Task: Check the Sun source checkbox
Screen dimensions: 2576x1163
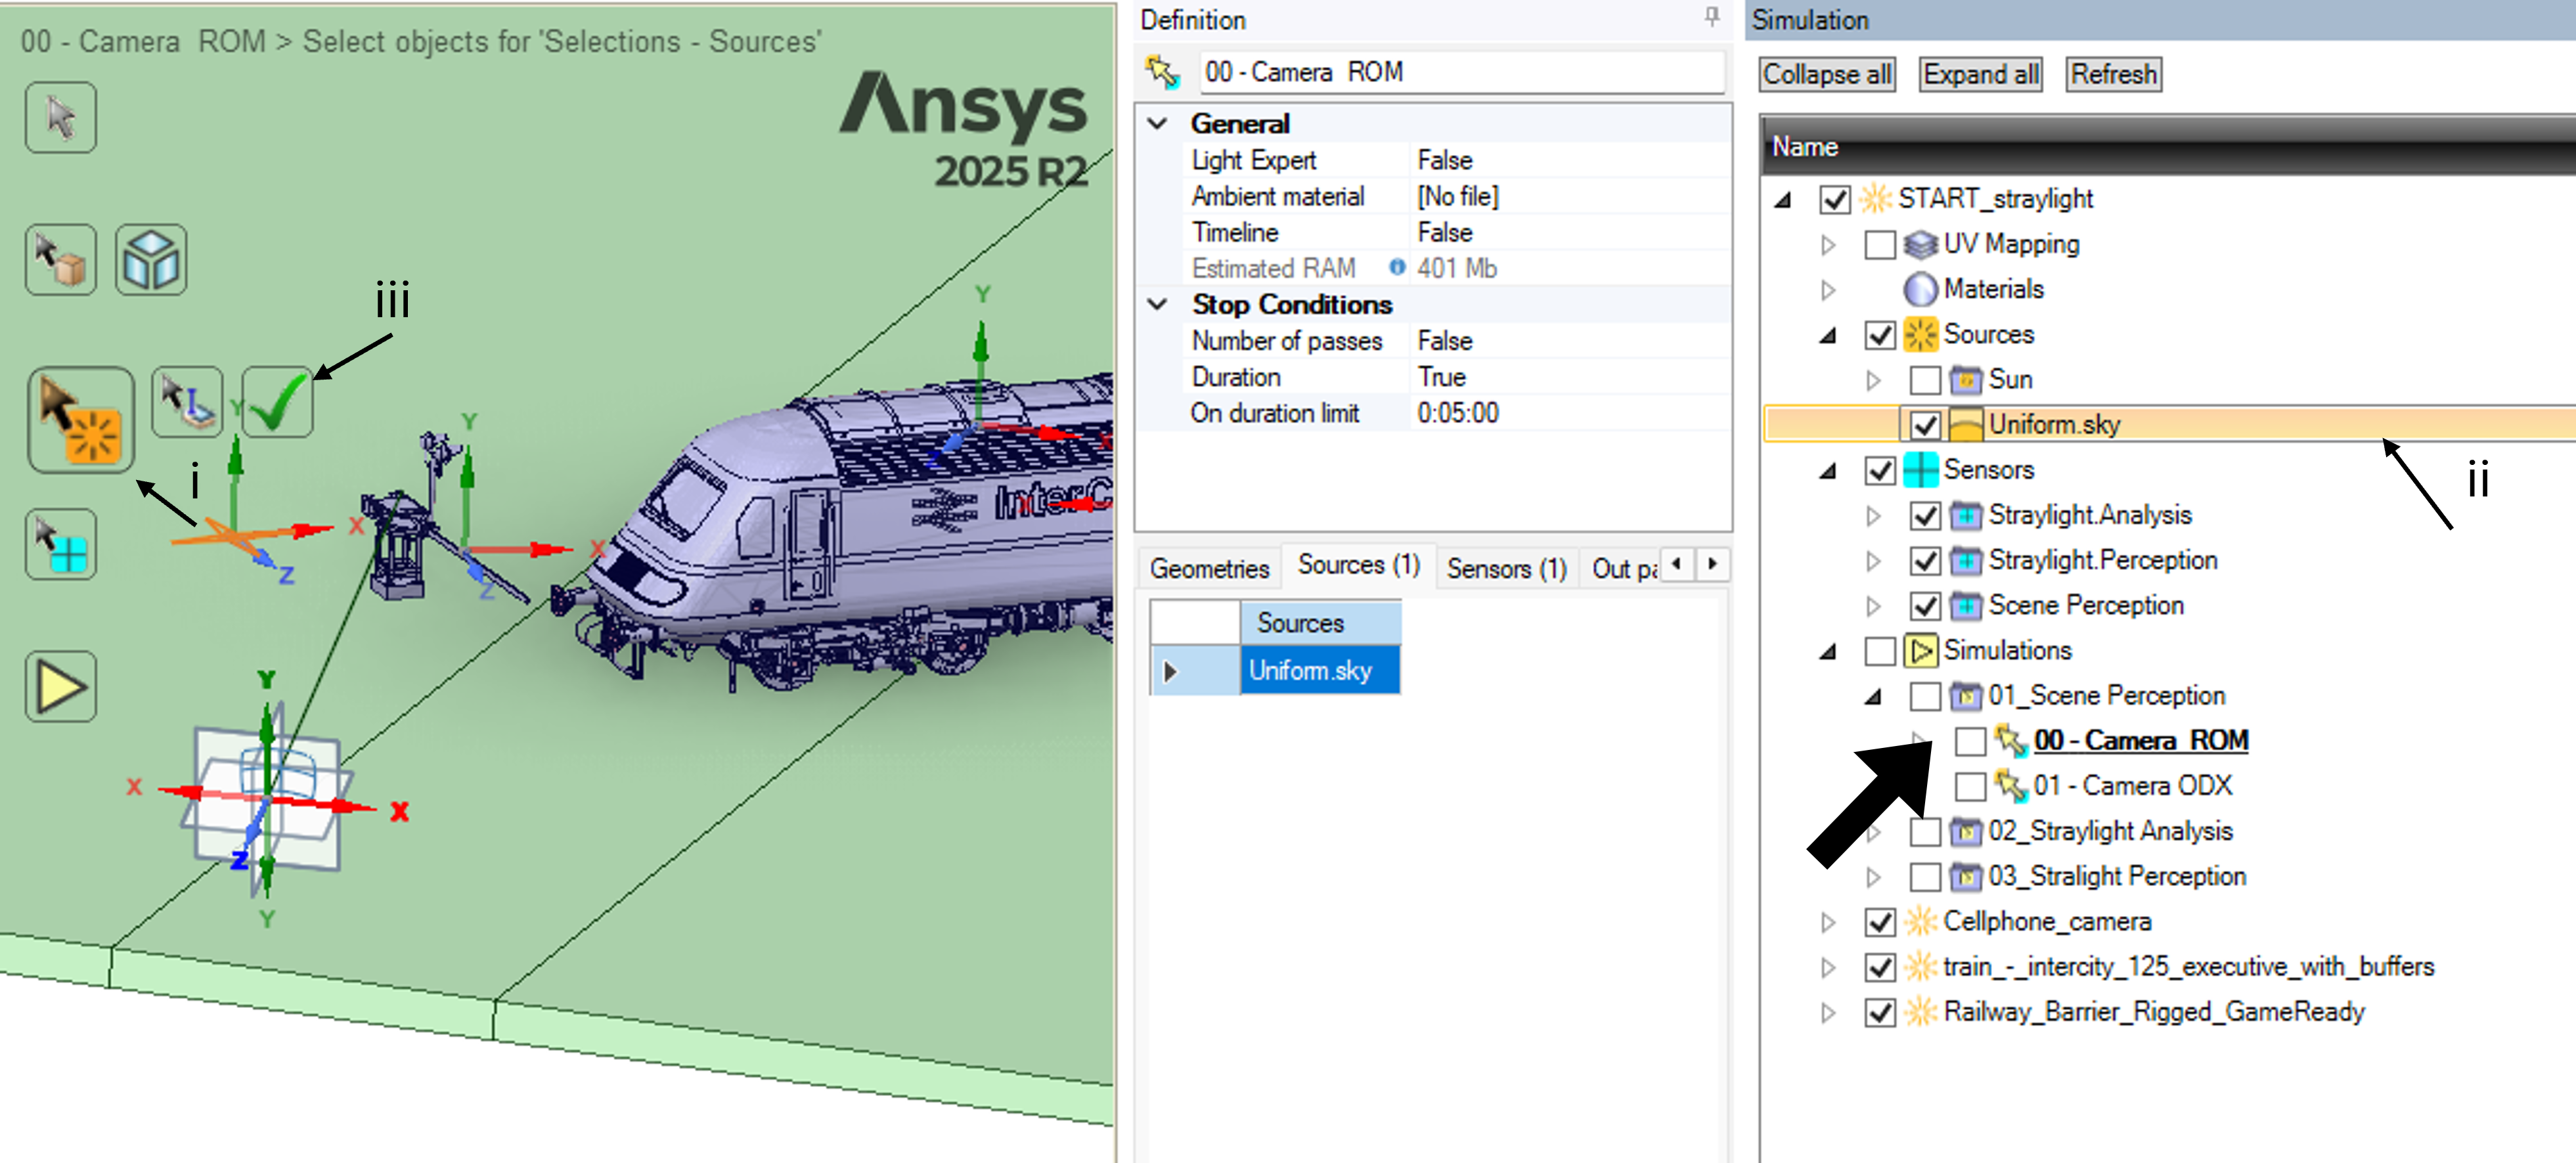Action: [1925, 380]
